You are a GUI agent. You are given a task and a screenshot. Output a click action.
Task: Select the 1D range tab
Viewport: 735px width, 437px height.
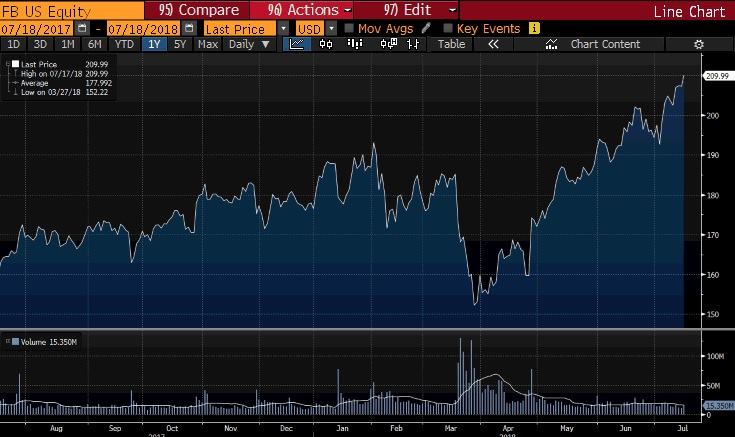pyautogui.click(x=14, y=44)
